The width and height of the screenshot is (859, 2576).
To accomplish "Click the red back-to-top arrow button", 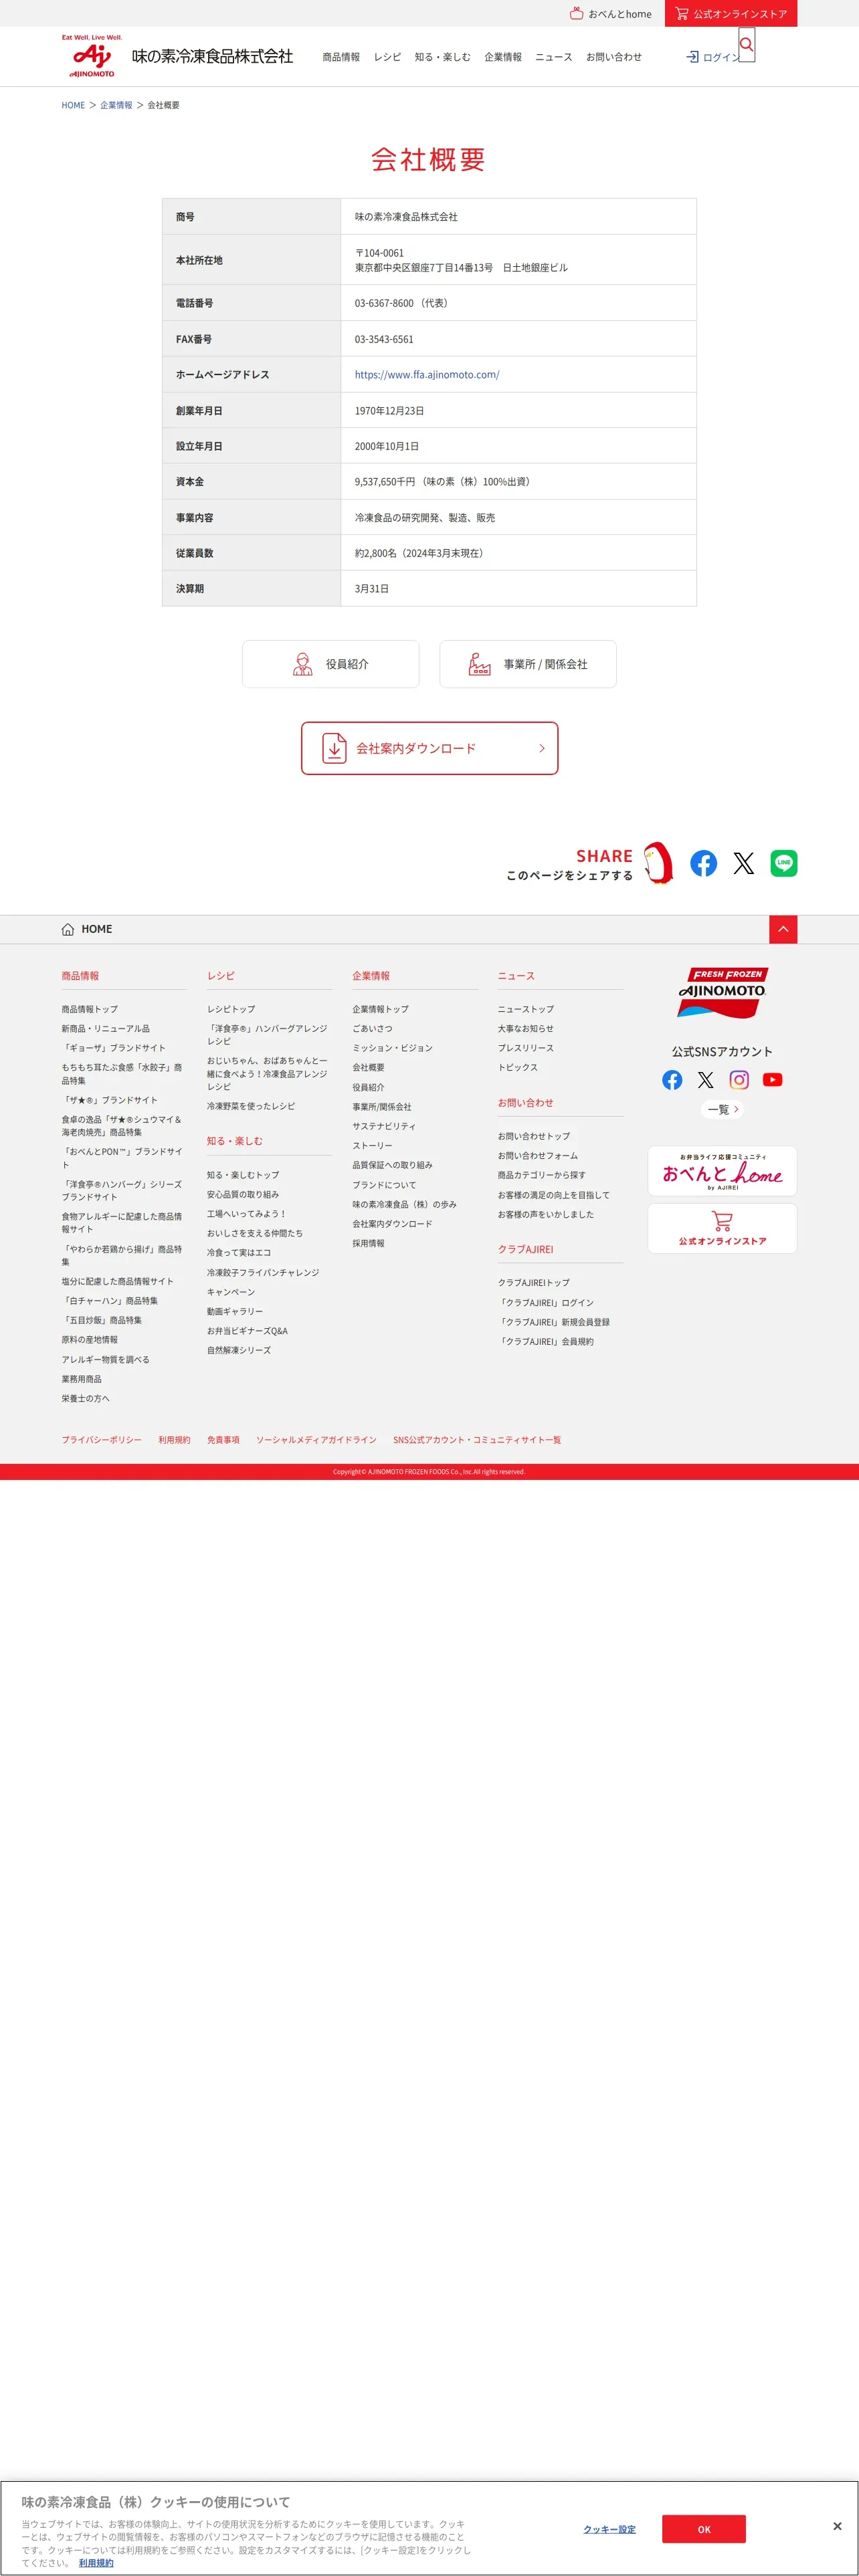I will pos(783,929).
